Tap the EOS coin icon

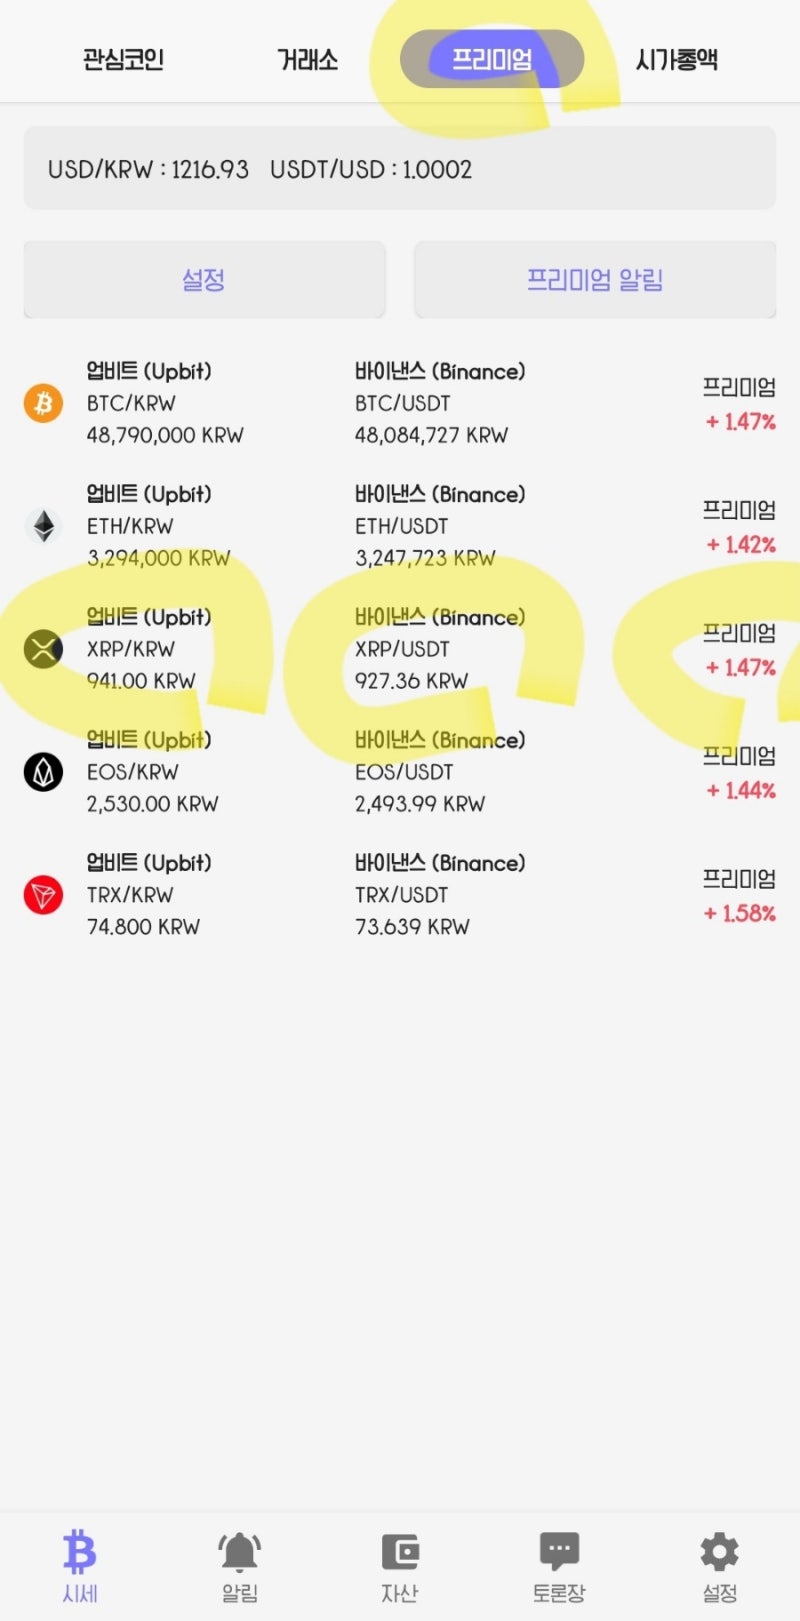point(43,772)
